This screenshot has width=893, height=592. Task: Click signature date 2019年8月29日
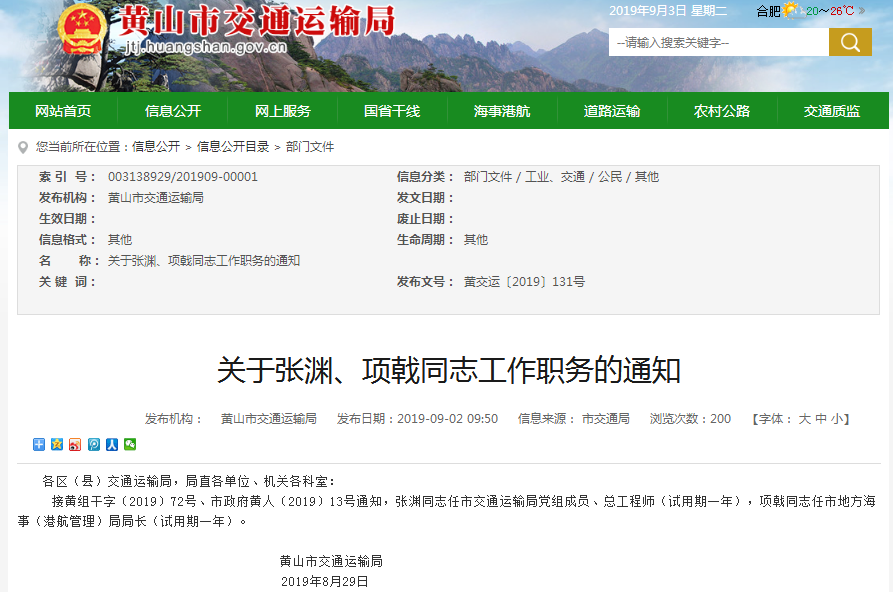click(325, 581)
